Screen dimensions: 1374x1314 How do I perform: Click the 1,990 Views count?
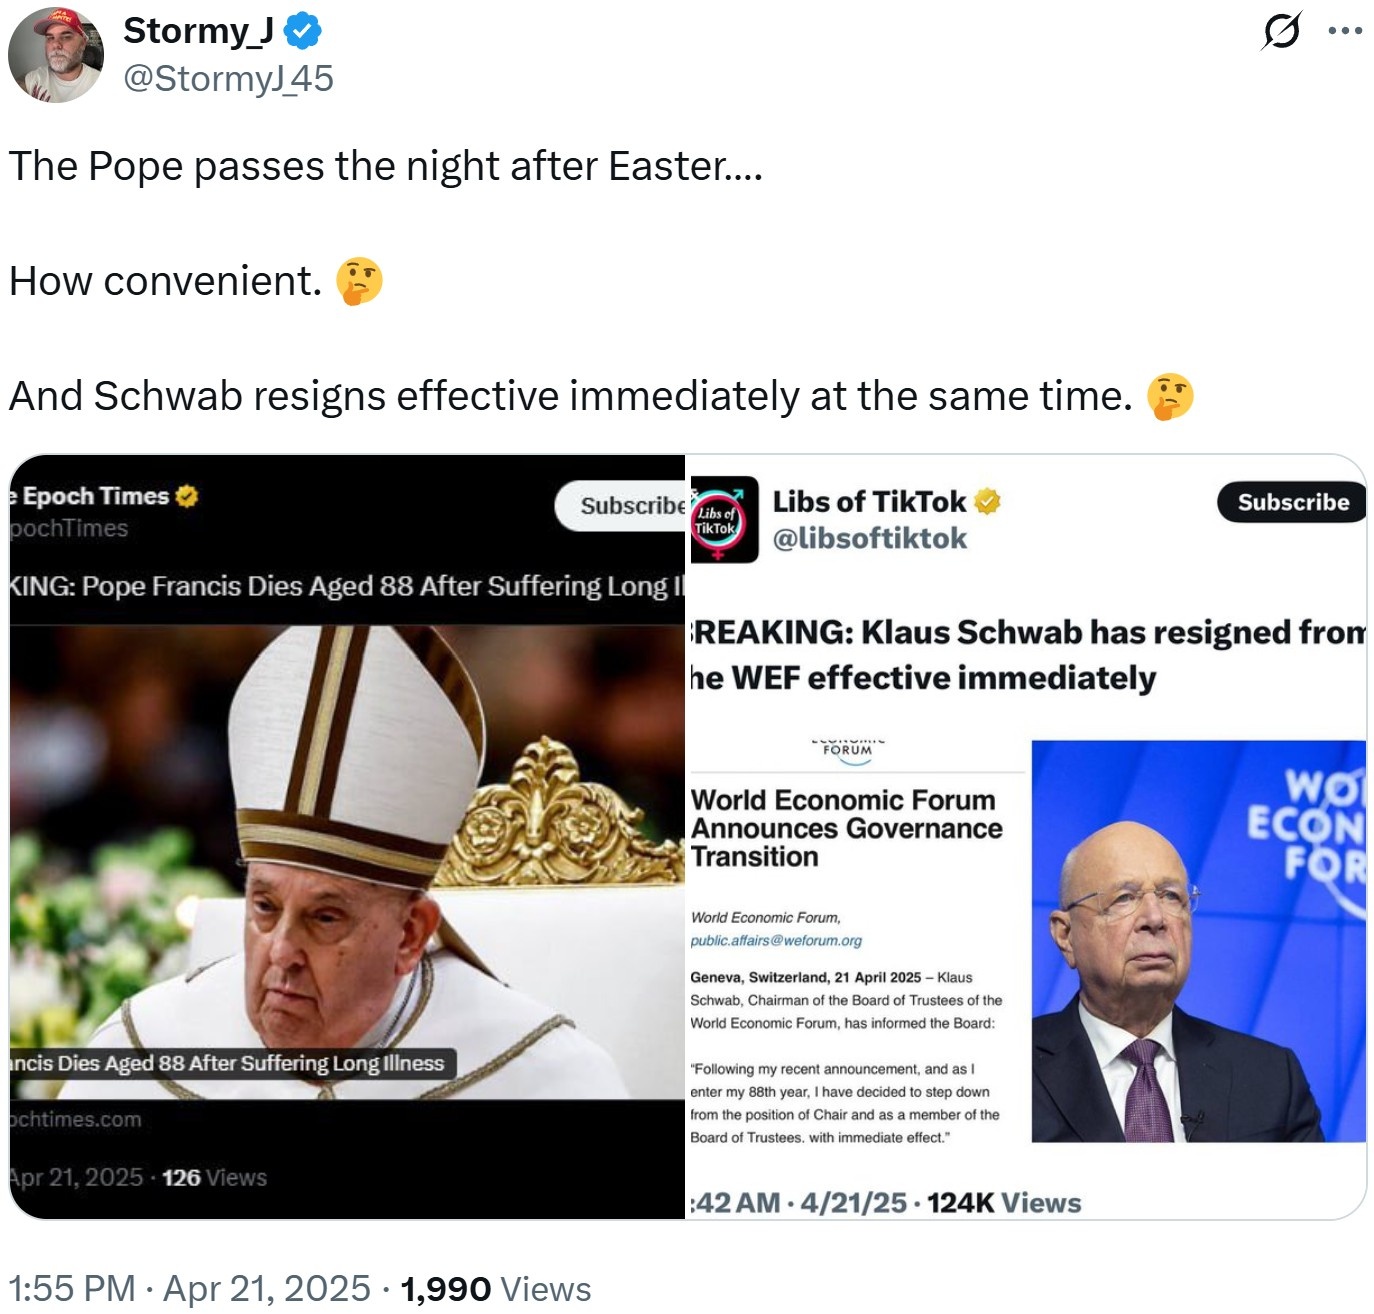(496, 1289)
